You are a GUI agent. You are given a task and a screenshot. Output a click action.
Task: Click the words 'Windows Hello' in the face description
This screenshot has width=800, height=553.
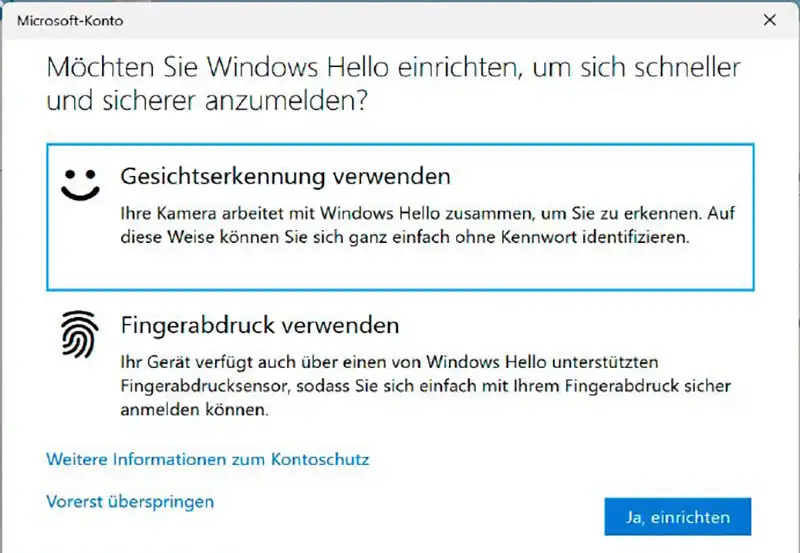pos(380,213)
